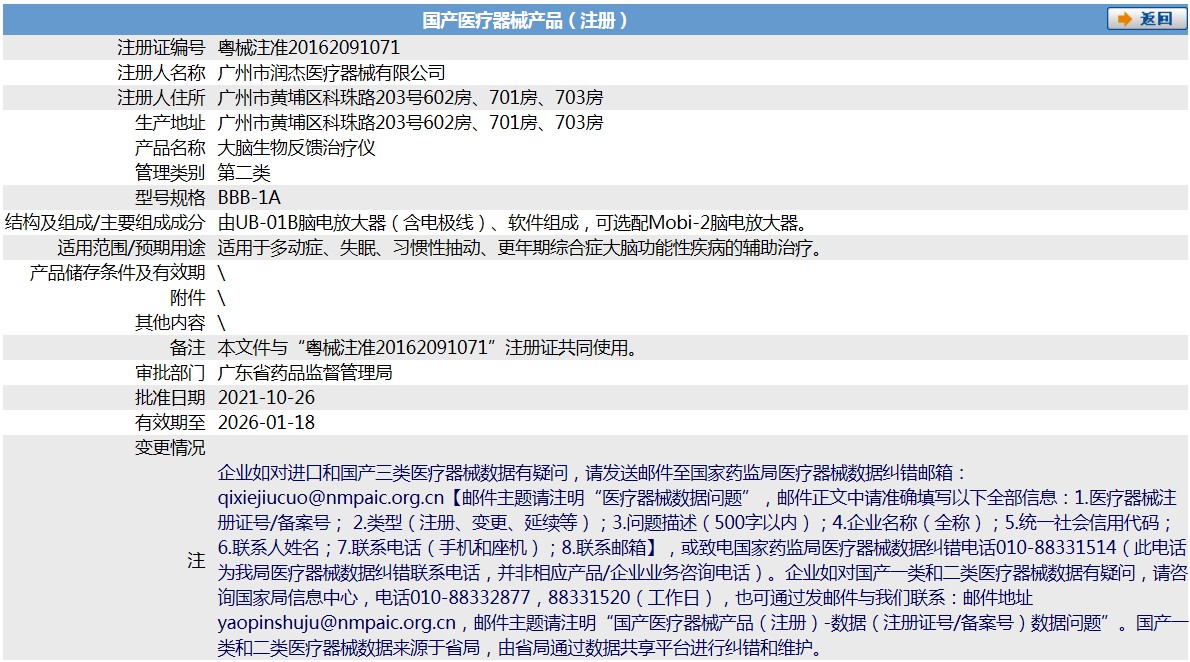The width and height of the screenshot is (1190, 662).
Task: Select the structure text starting 由UB-01B脑电放大器
Action: coord(515,222)
